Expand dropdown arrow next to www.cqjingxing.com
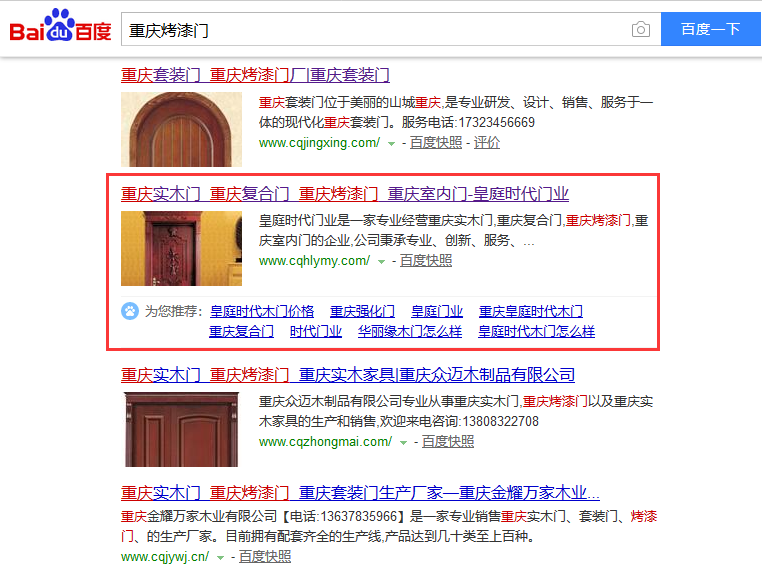 (391, 144)
